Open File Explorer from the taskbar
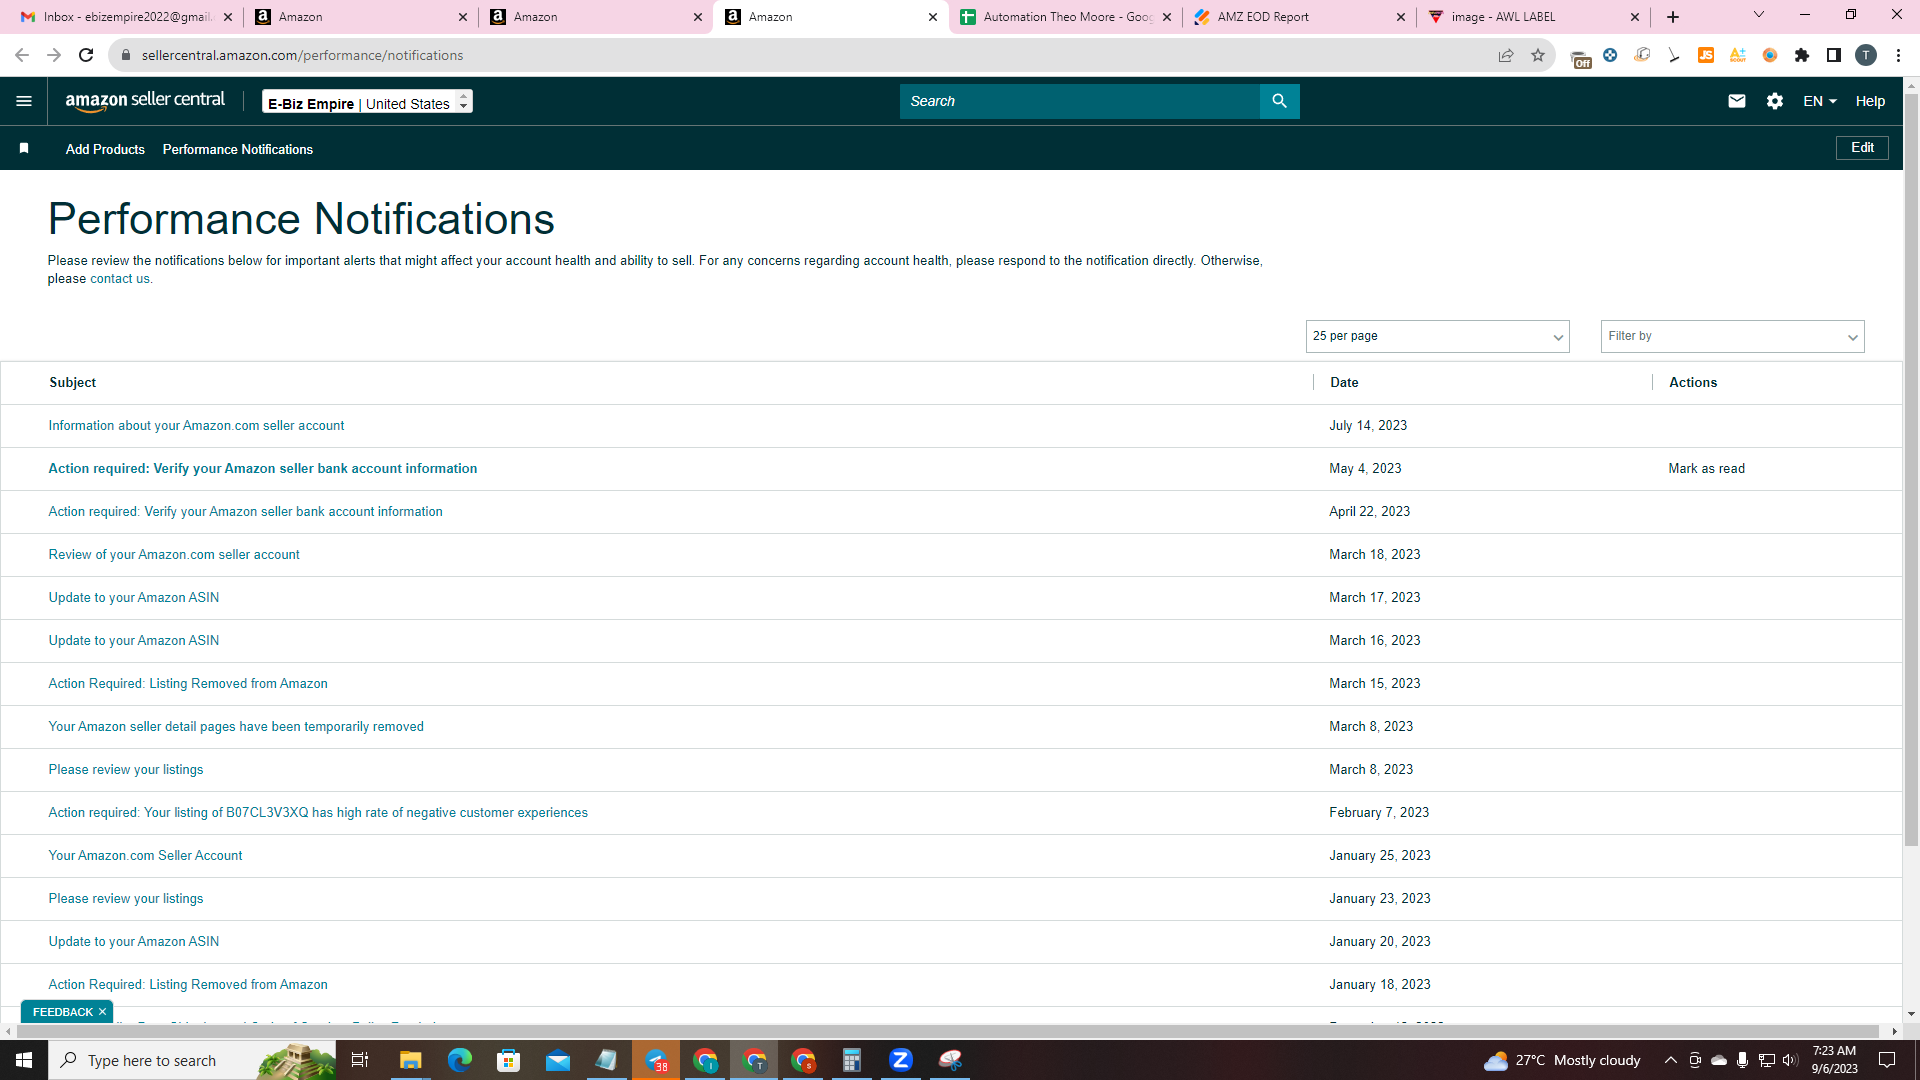The height and width of the screenshot is (1080, 1920). pos(411,1060)
